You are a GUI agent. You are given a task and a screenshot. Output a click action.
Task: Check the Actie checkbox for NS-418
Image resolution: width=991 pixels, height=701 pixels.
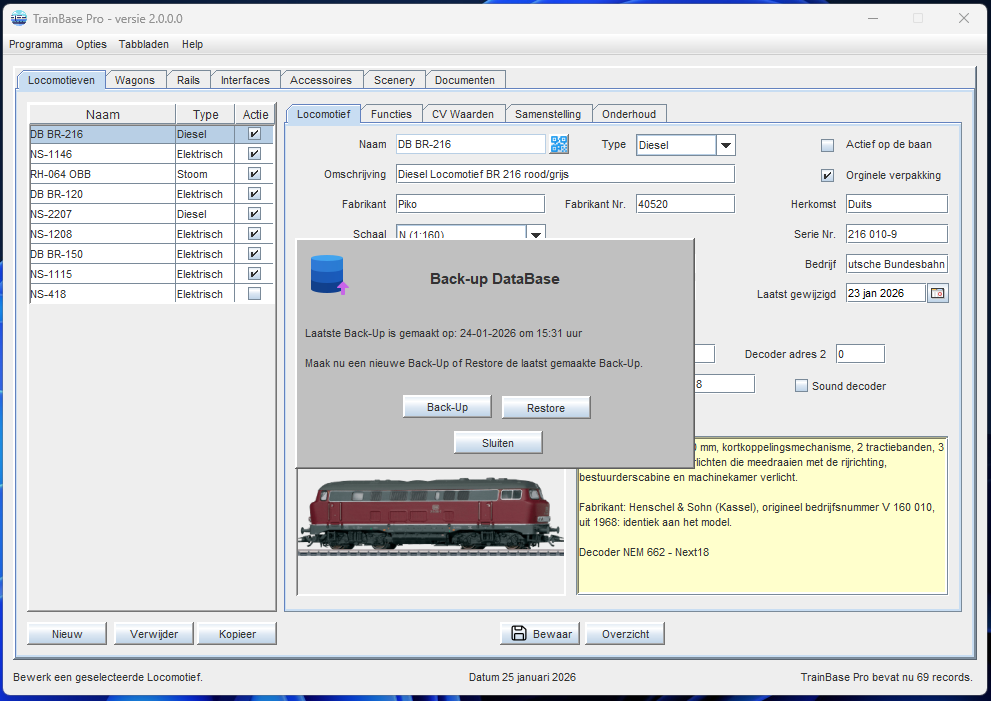click(256, 293)
